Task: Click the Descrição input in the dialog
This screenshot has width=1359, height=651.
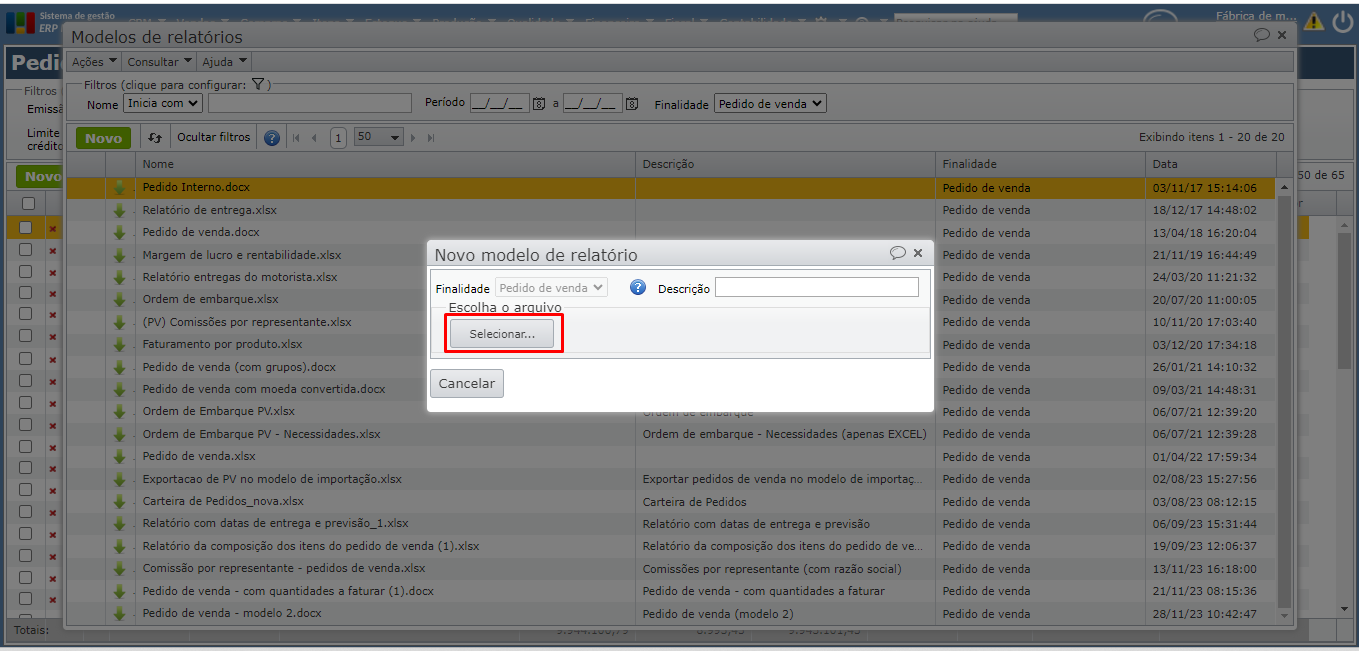Action: (x=816, y=288)
